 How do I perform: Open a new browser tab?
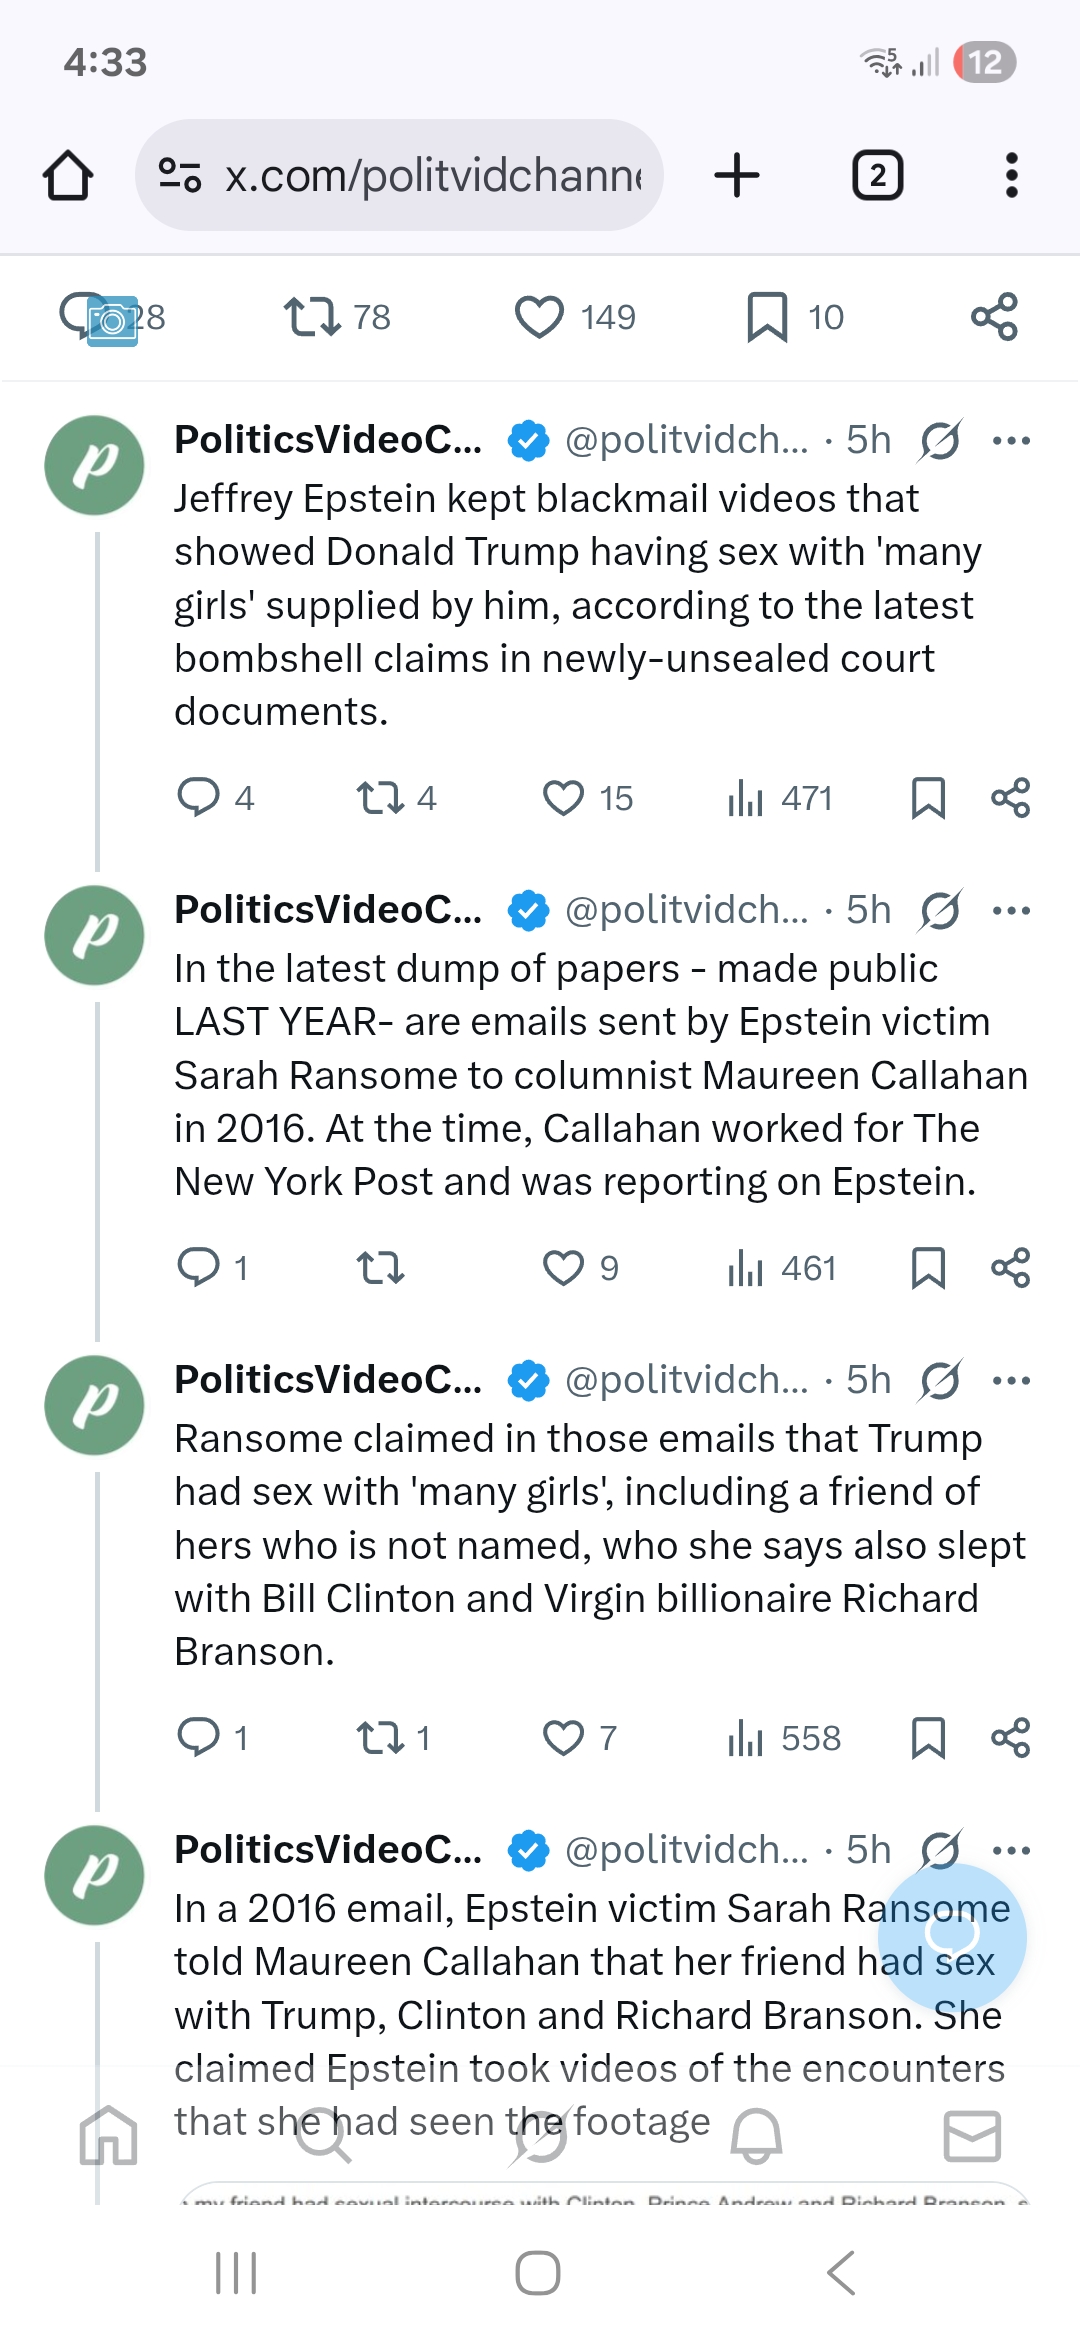(737, 176)
